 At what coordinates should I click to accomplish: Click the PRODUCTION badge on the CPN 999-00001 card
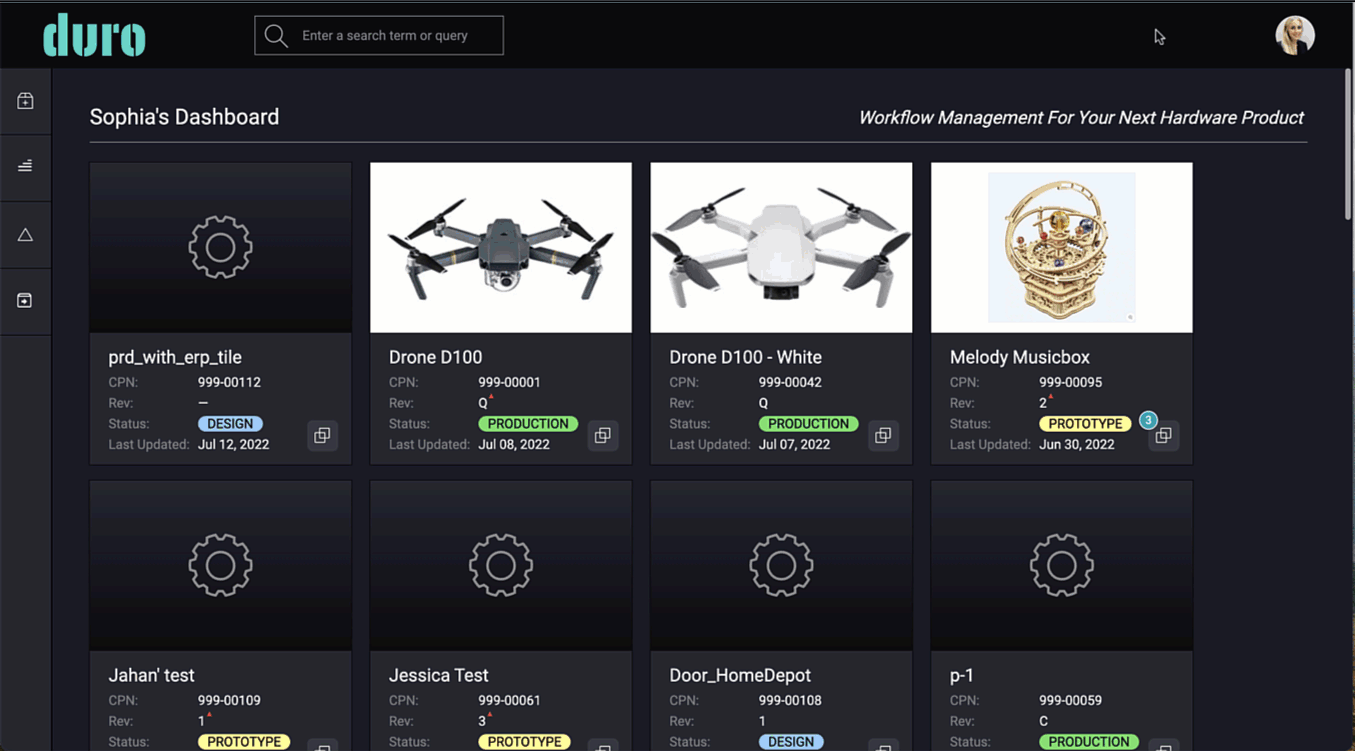pyautogui.click(x=528, y=424)
